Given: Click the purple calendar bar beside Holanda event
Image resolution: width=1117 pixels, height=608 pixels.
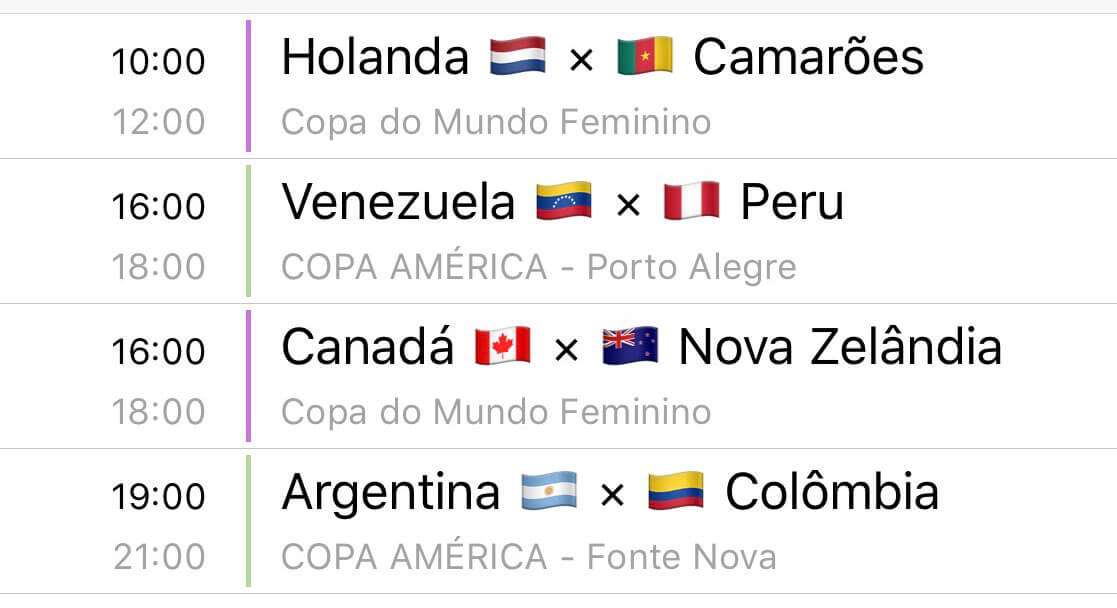Looking at the screenshot, I should tap(248, 86).
